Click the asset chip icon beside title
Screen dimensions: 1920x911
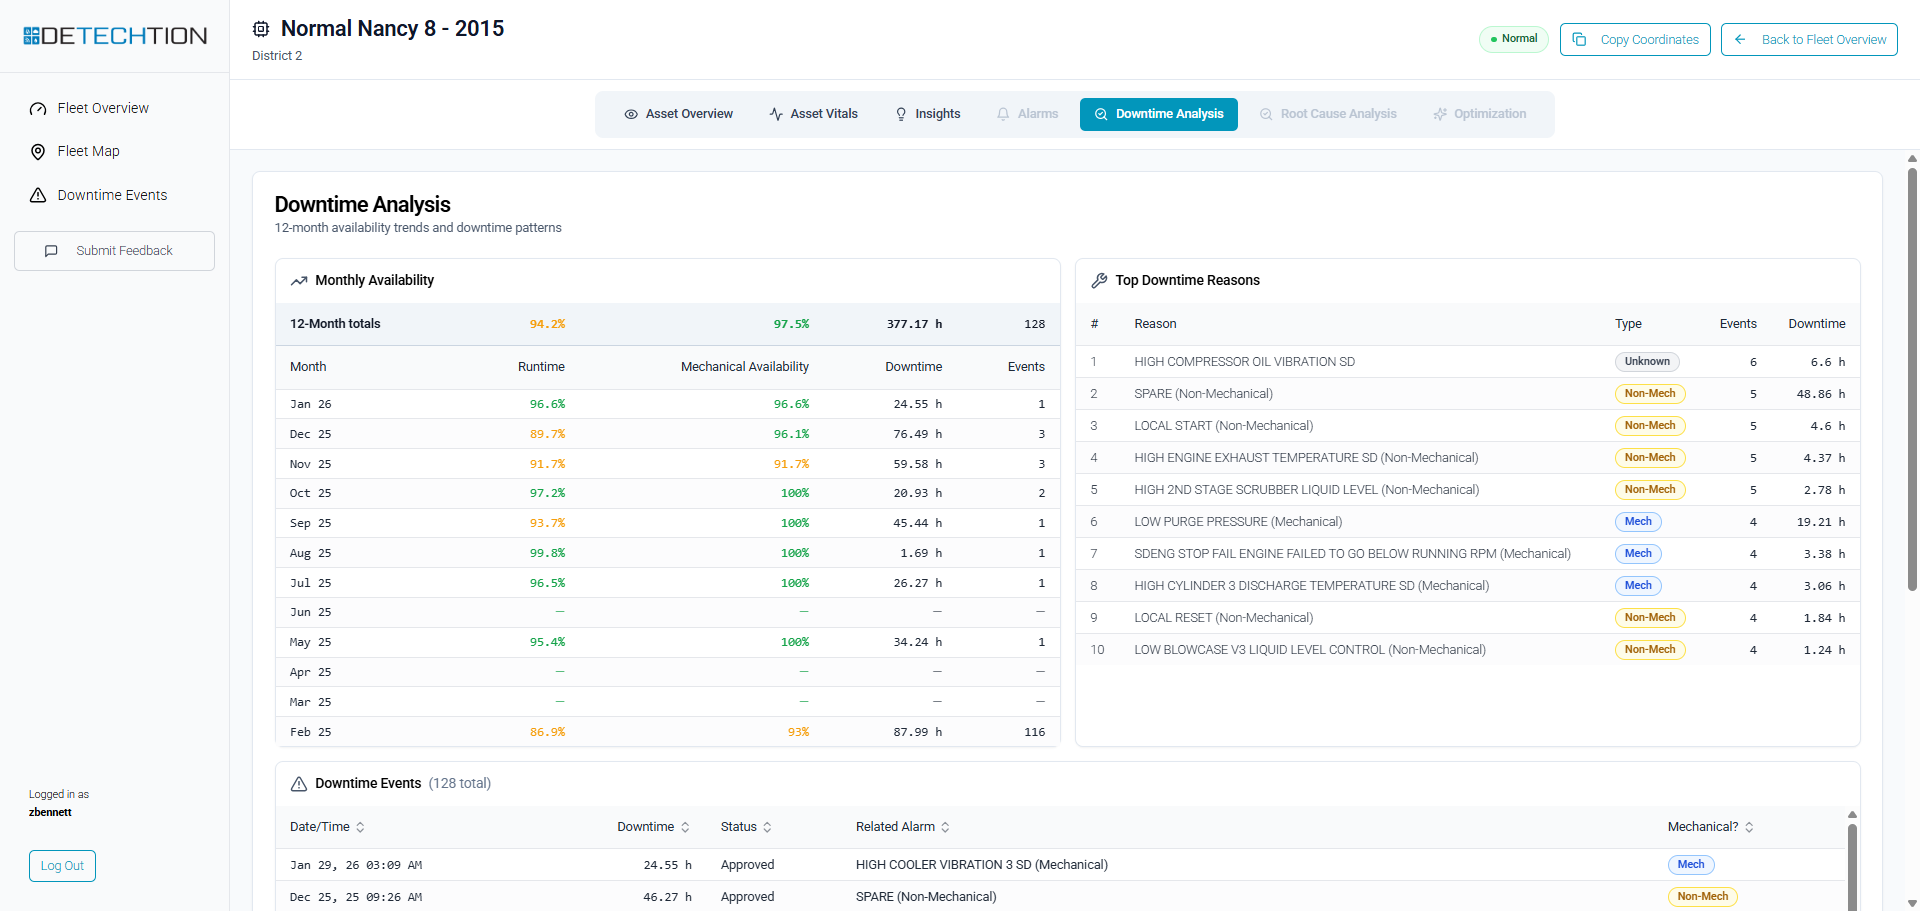(261, 29)
